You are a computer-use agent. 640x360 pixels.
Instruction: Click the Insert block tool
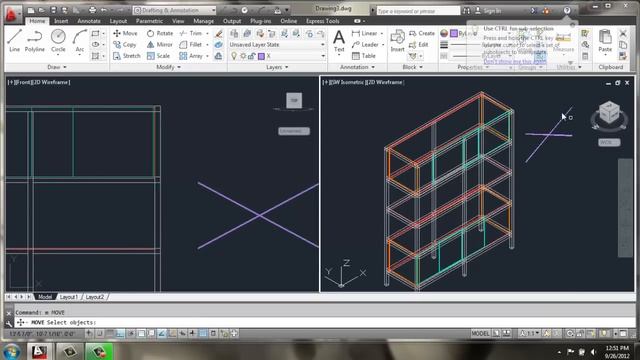pyautogui.click(x=397, y=41)
